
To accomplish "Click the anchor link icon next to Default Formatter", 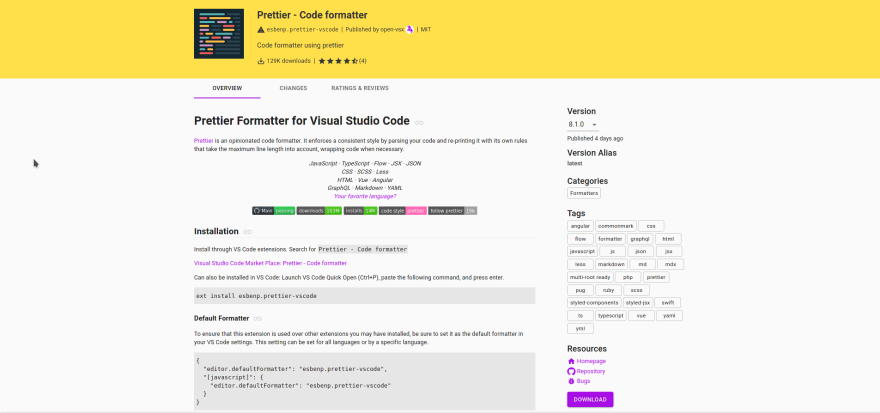I will pos(258,319).
